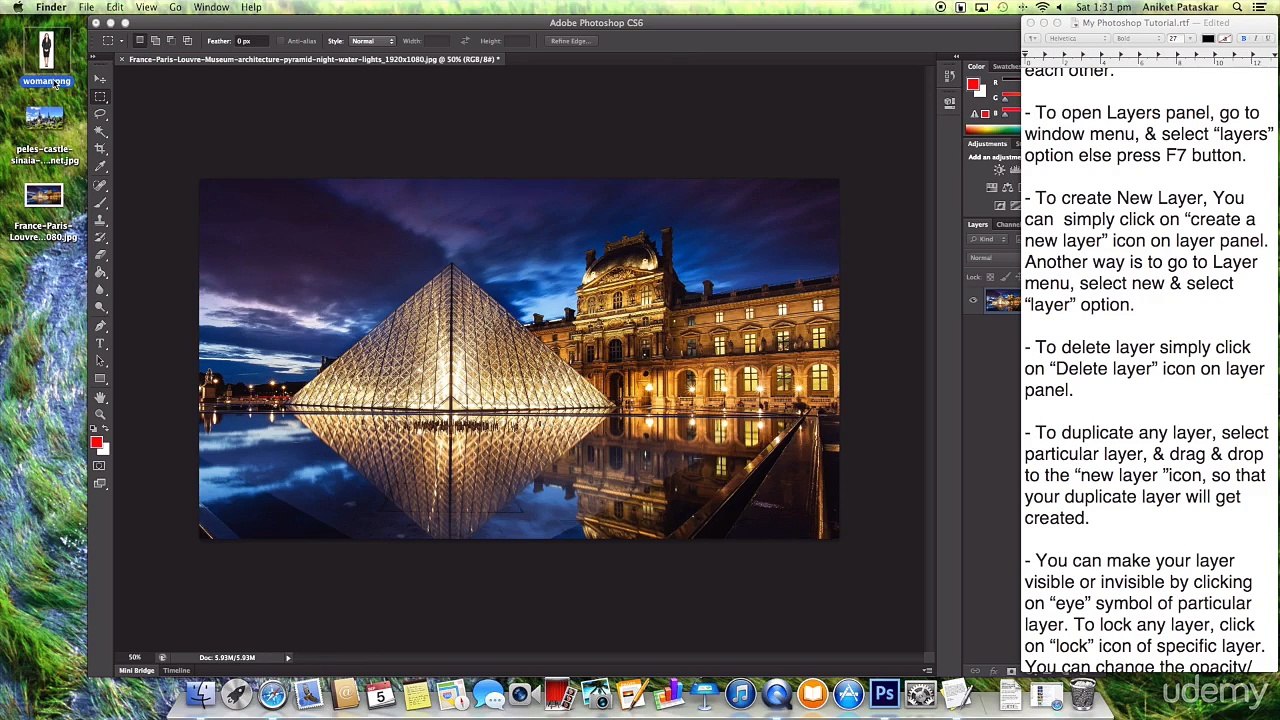Select the Hand tool
This screenshot has width=1280, height=720.
click(x=100, y=397)
